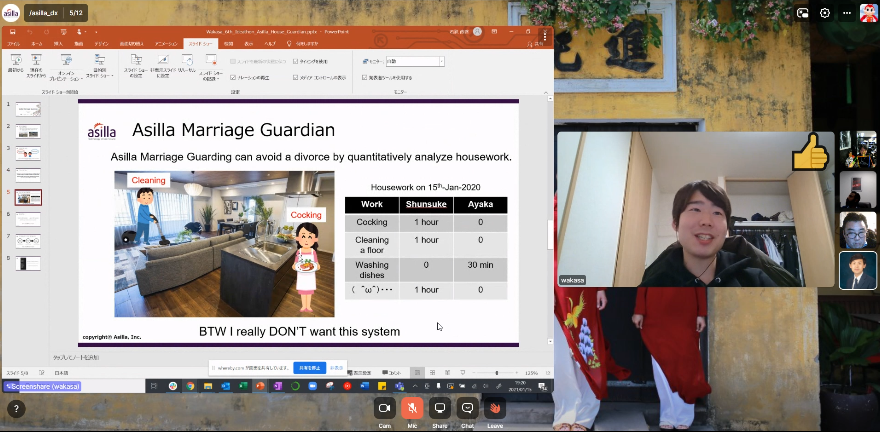Toggle the Use Presenter View checkbox
This screenshot has width=880, height=432.
click(364, 77)
